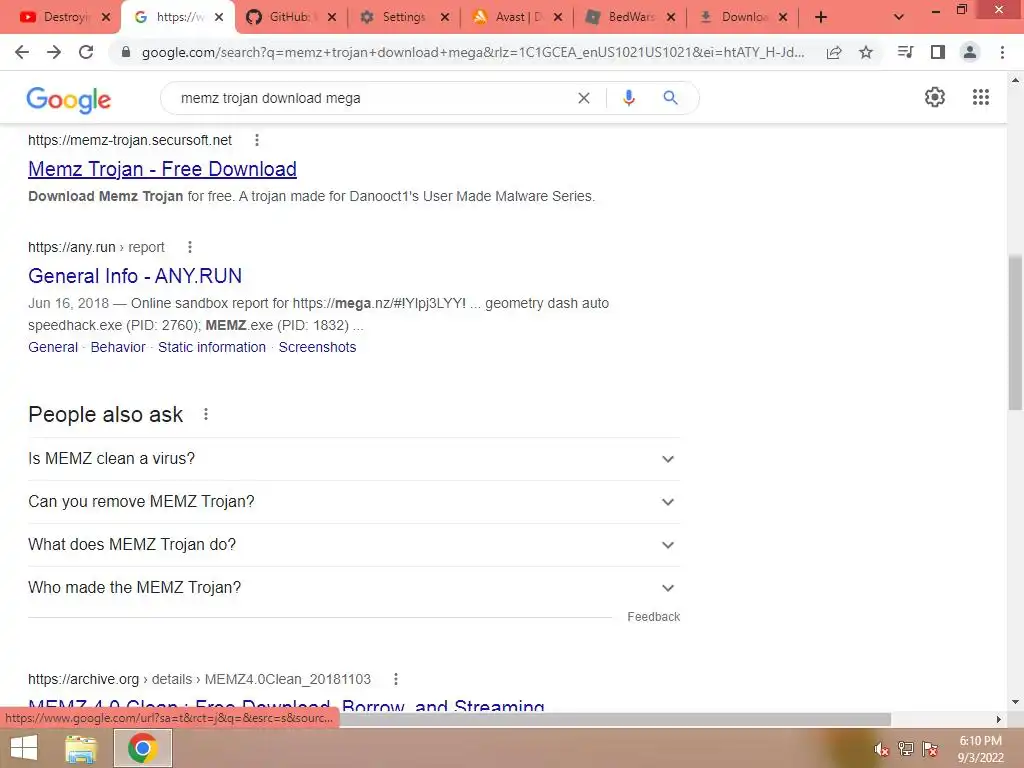Expand "Can you remove MEMZ Trojan?"
The image size is (1024, 768).
pos(354,502)
